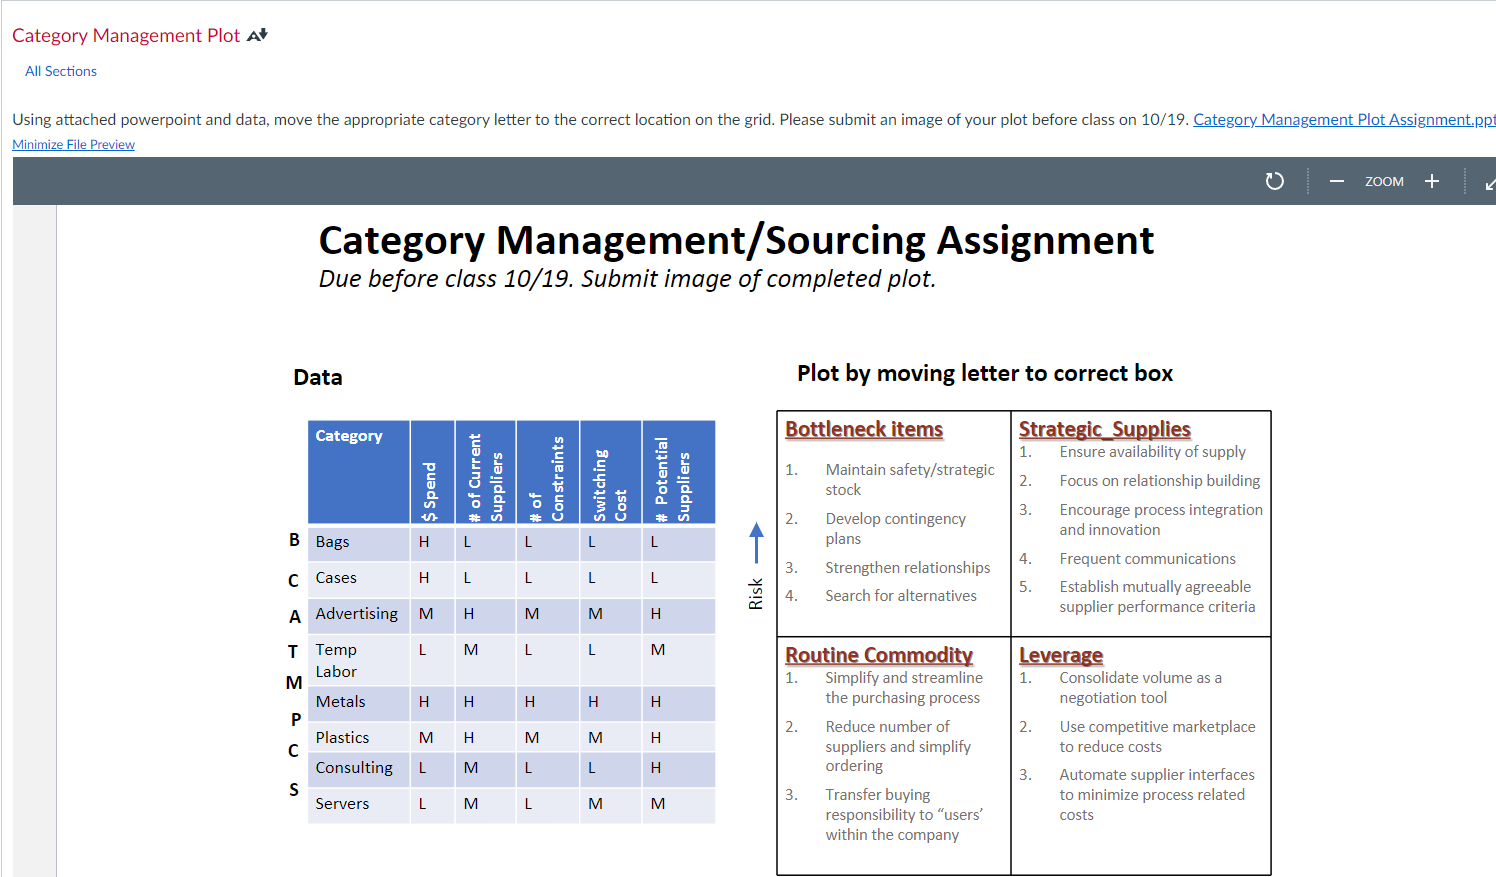Screen dimensions: 1496x877
Task: Click the Category Management Plot heading
Action: click(125, 35)
